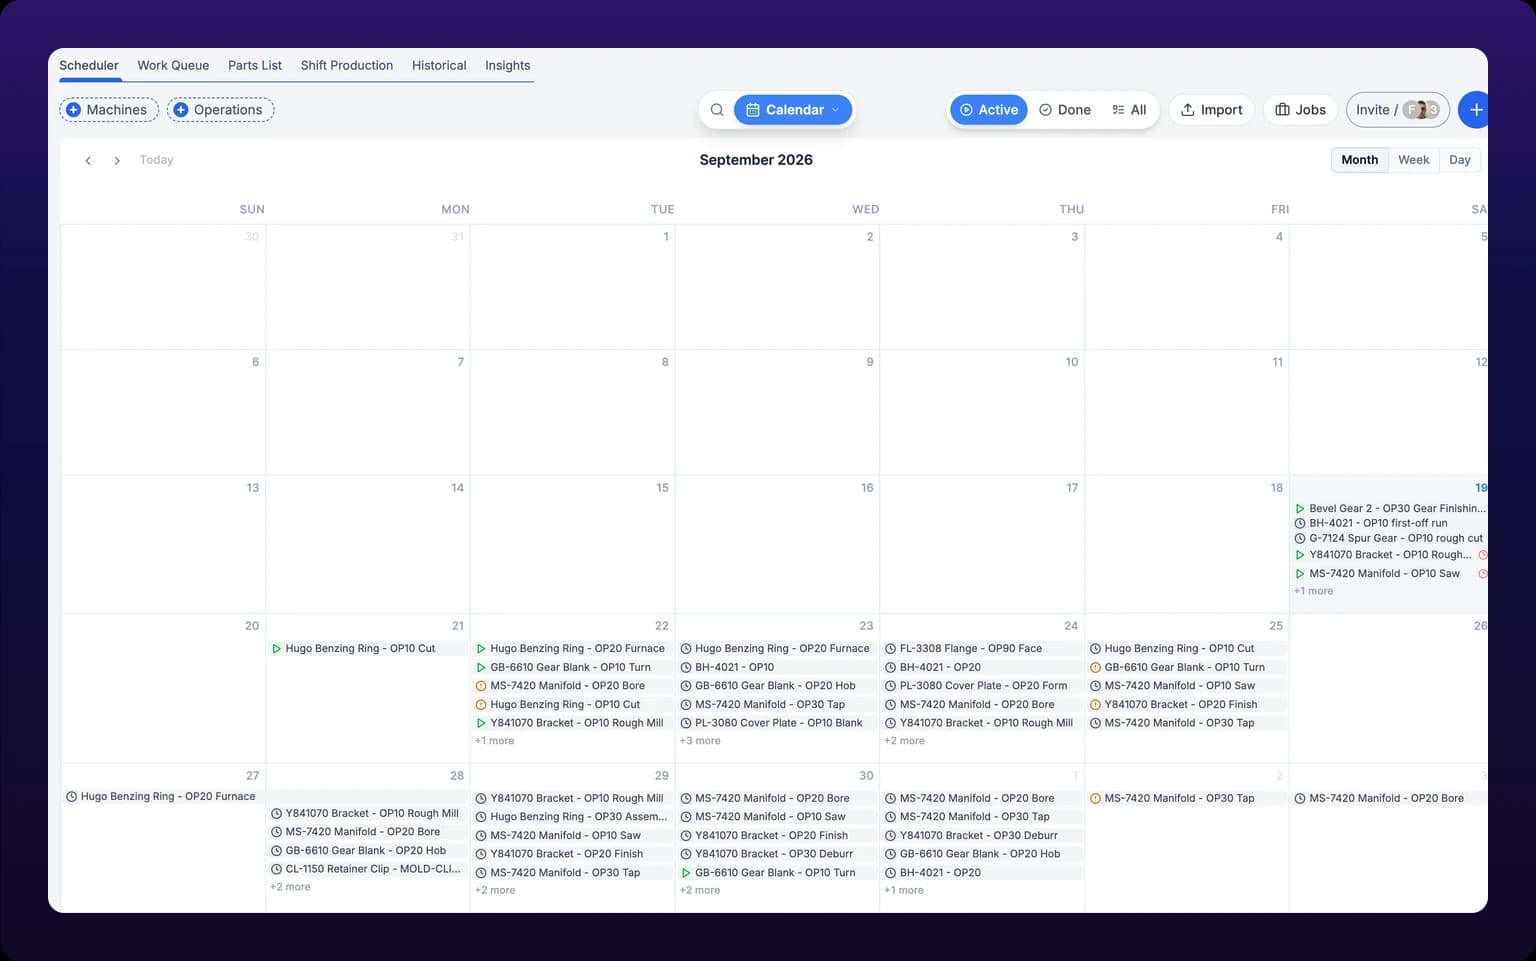The image size is (1536, 961).
Task: Open Hugo Benzing Ring - OP20 Furnace on 23
Action: 776,649
